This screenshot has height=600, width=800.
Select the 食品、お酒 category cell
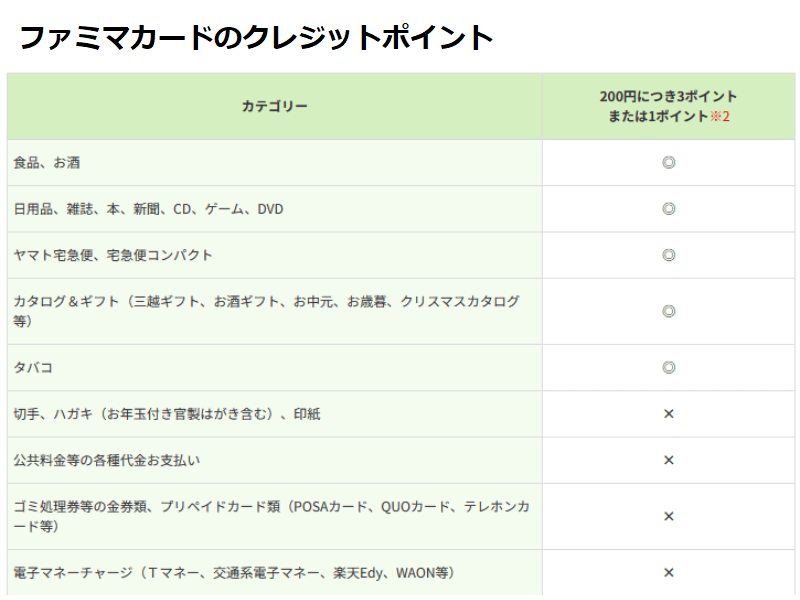click(x=46, y=162)
